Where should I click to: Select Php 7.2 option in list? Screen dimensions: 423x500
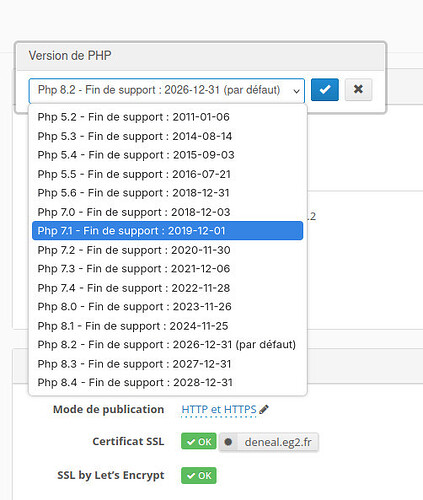point(167,250)
